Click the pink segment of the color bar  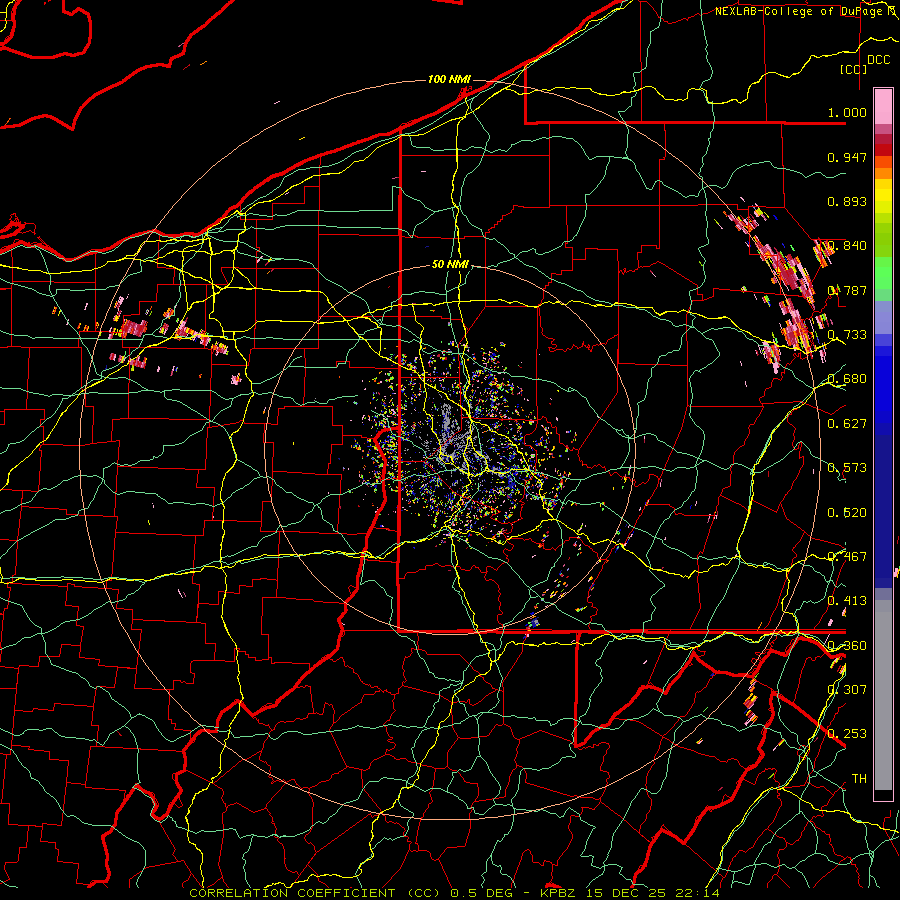pos(883,106)
